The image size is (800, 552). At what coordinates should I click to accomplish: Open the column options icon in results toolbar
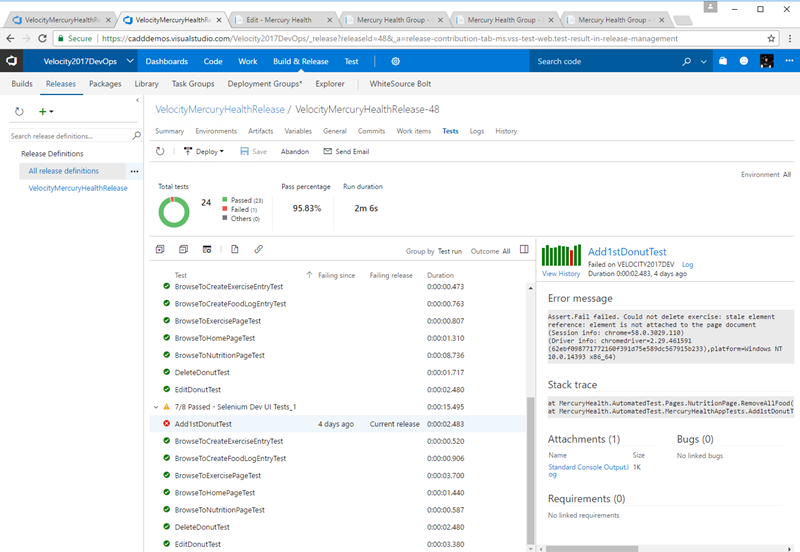207,249
